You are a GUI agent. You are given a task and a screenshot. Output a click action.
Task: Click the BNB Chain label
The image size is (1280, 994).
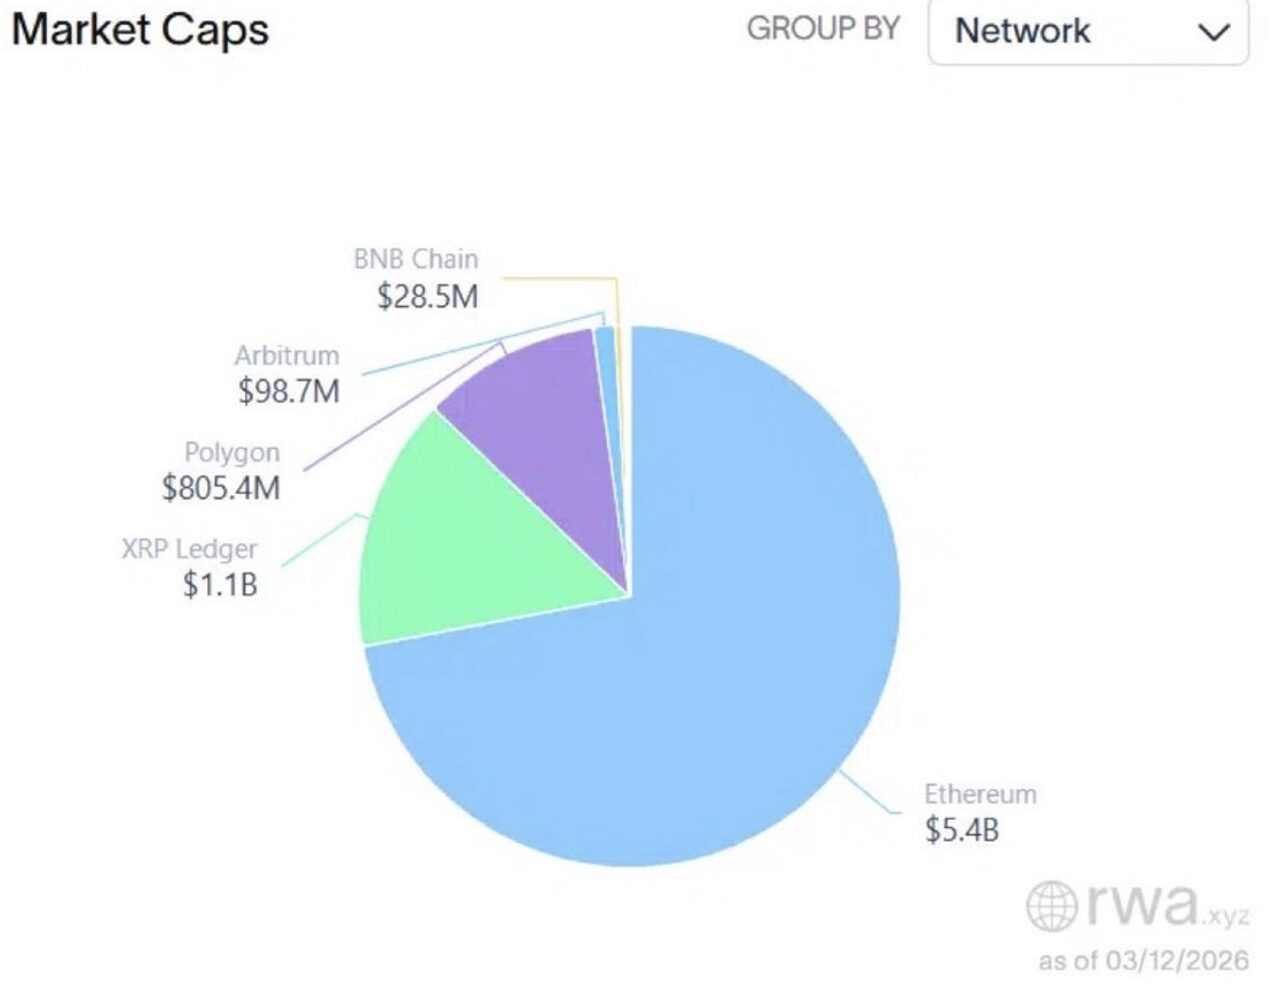coord(416,259)
